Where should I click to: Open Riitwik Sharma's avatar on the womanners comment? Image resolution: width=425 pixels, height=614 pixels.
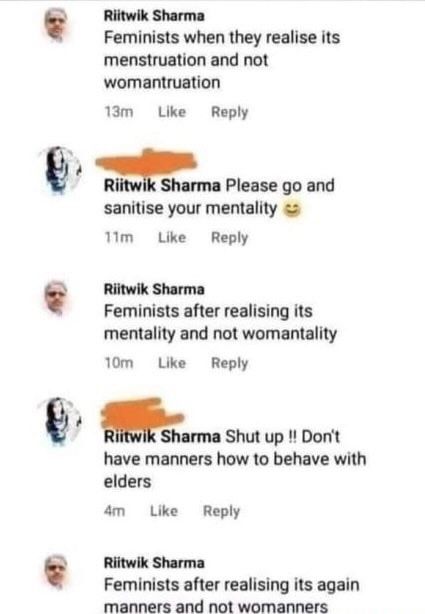(56, 572)
